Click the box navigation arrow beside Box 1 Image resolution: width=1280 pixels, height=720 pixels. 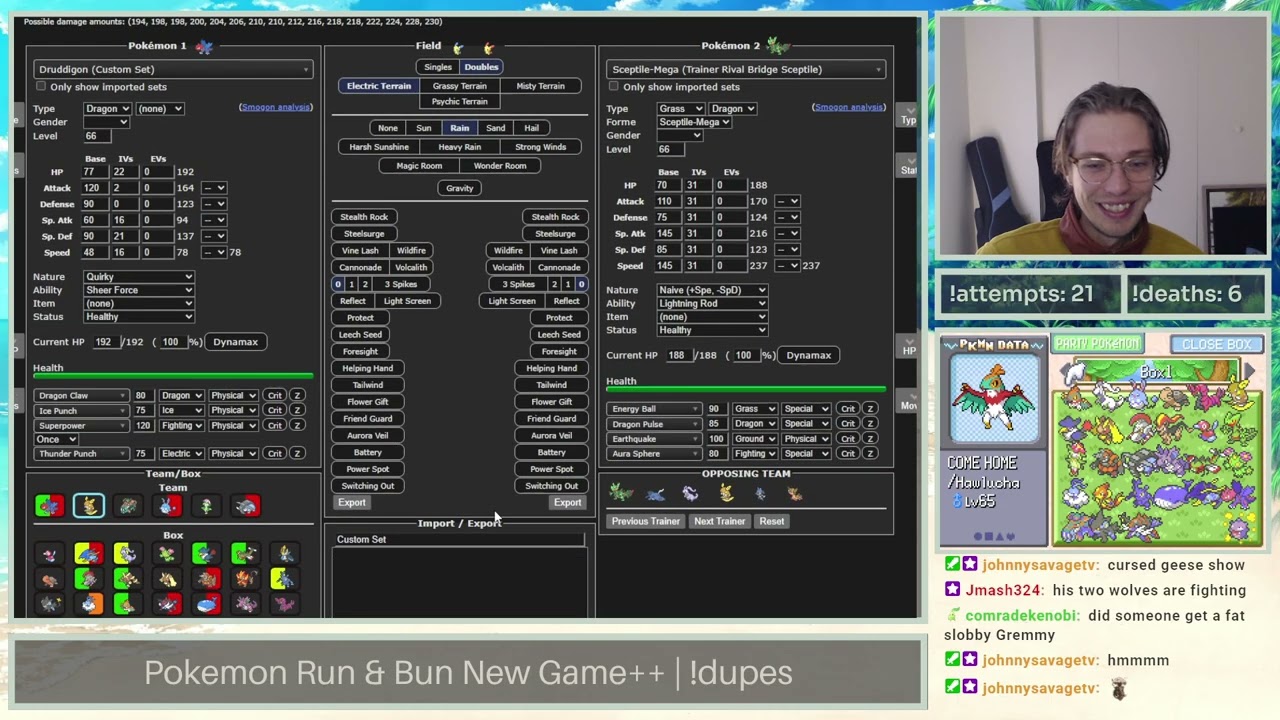(1249, 371)
